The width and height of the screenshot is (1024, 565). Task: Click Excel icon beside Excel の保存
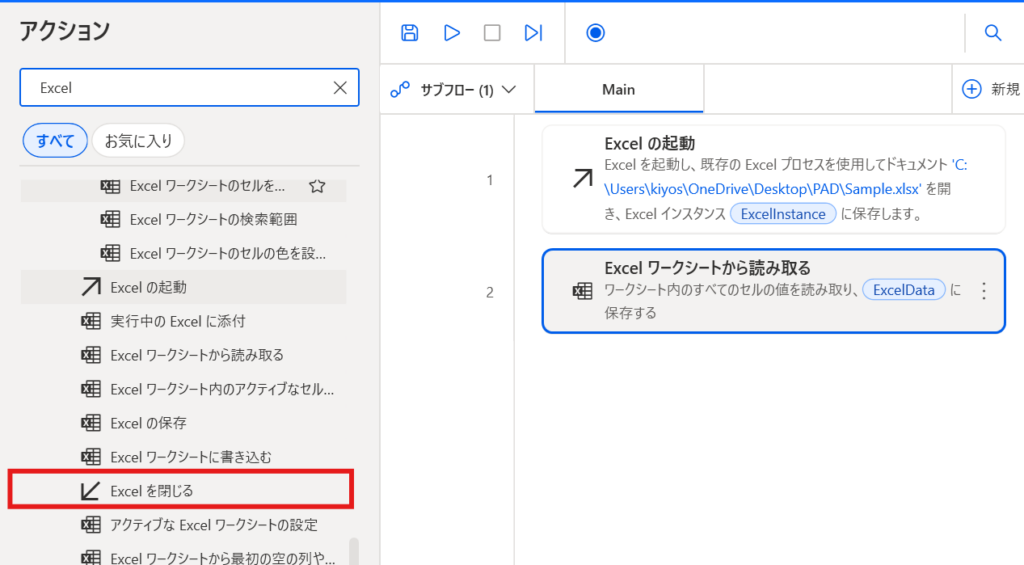(x=91, y=423)
